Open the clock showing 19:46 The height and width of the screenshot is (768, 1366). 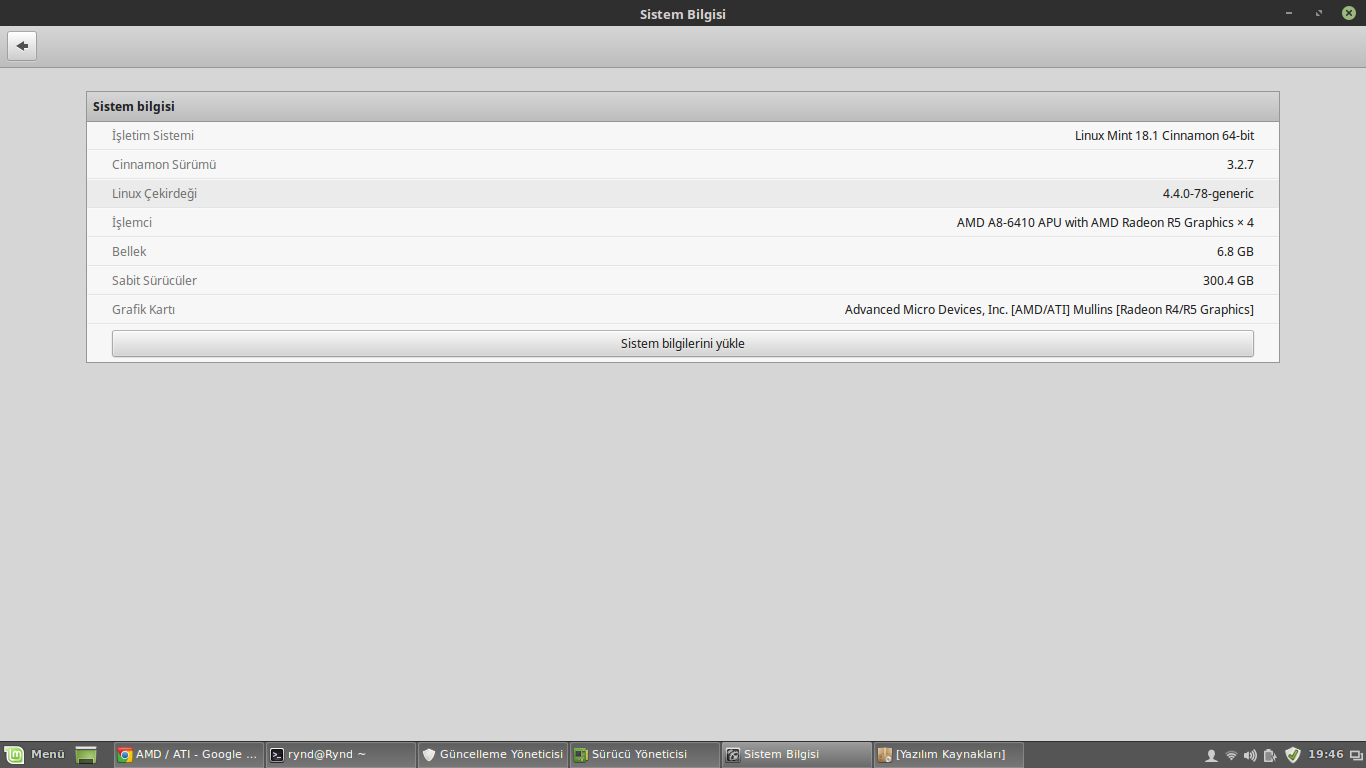[1326, 755]
